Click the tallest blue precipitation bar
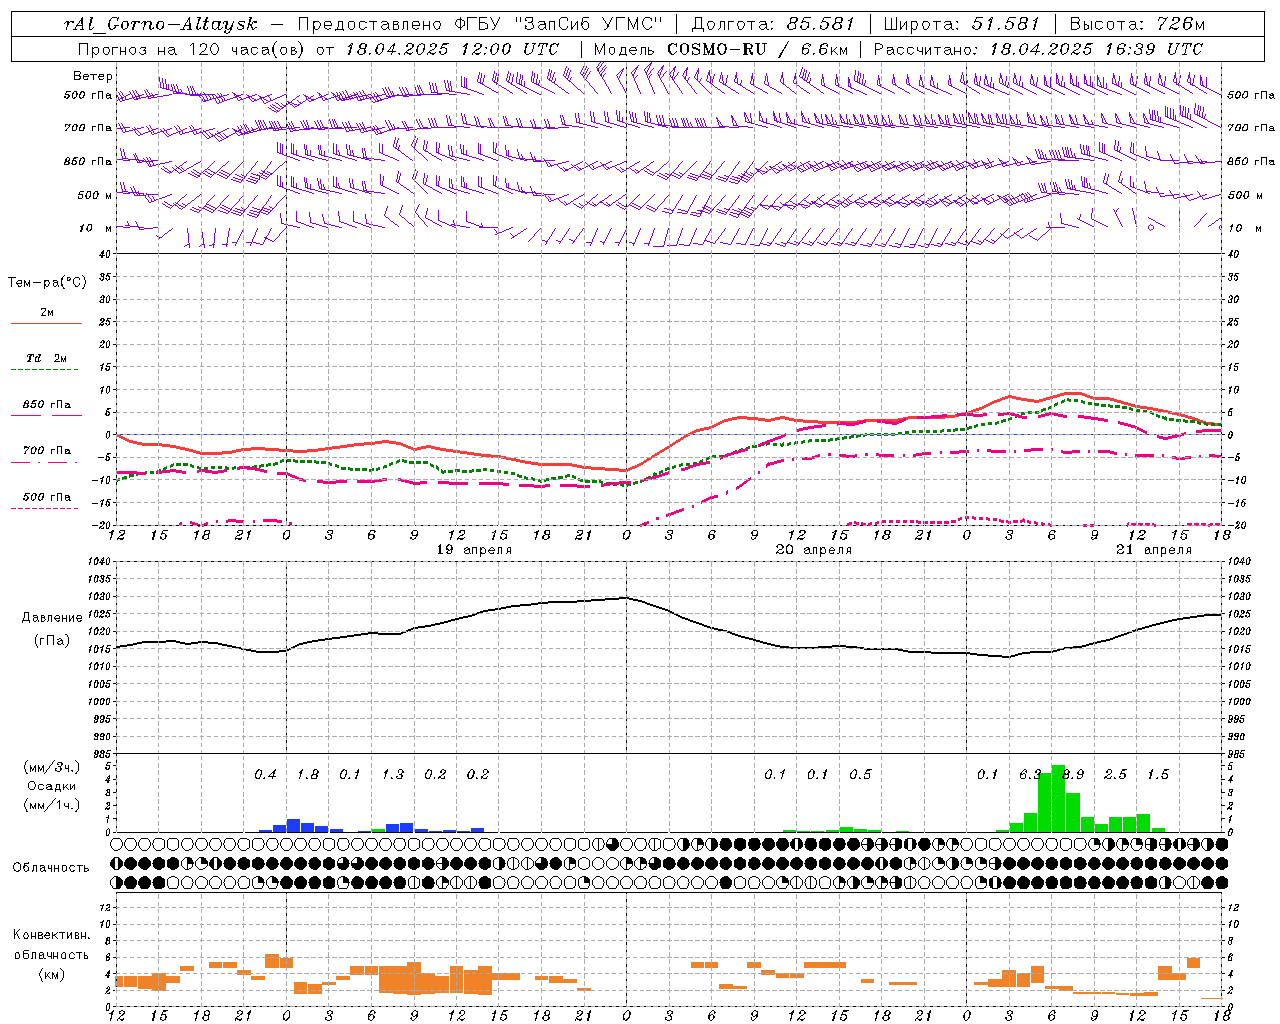Image resolution: width=1280 pixels, height=1024 pixels. click(293, 826)
